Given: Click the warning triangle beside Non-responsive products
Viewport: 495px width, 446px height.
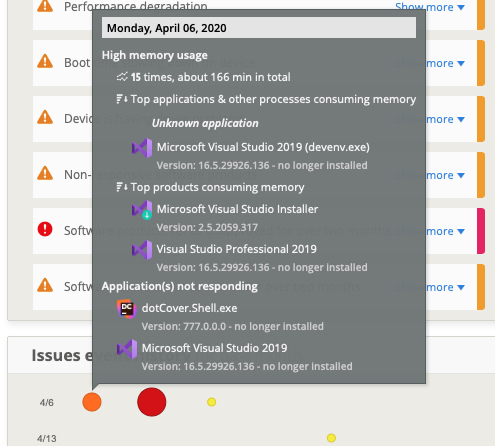Looking at the screenshot, I should click(45, 173).
